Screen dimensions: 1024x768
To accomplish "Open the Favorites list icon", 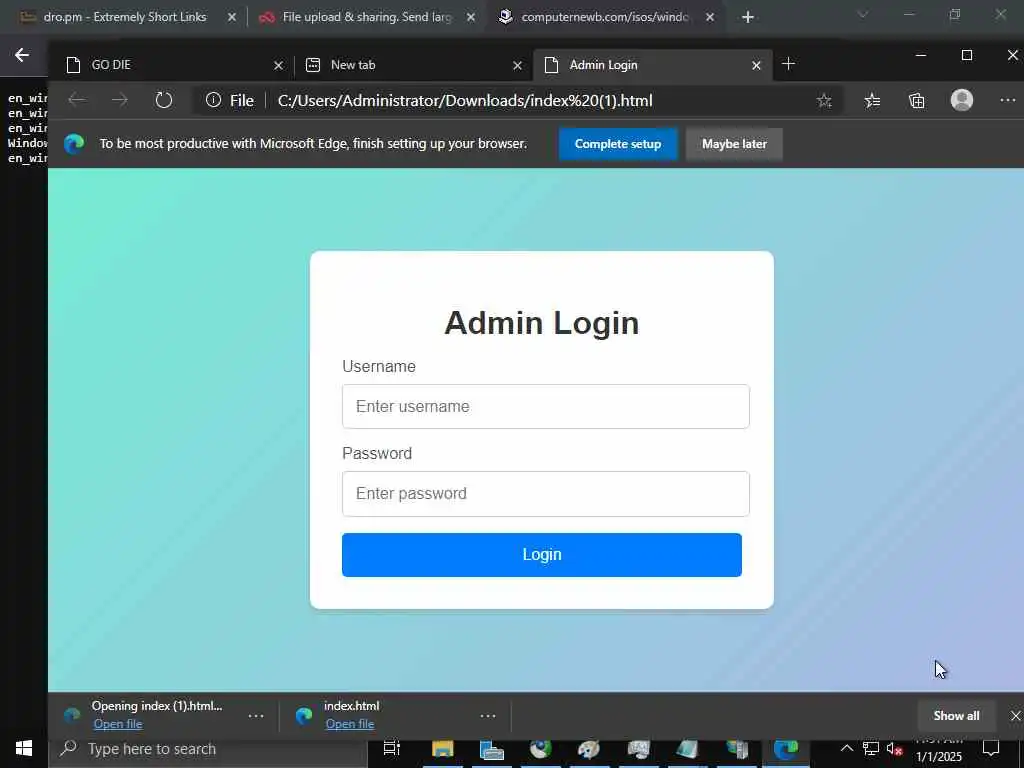I will point(872,101).
